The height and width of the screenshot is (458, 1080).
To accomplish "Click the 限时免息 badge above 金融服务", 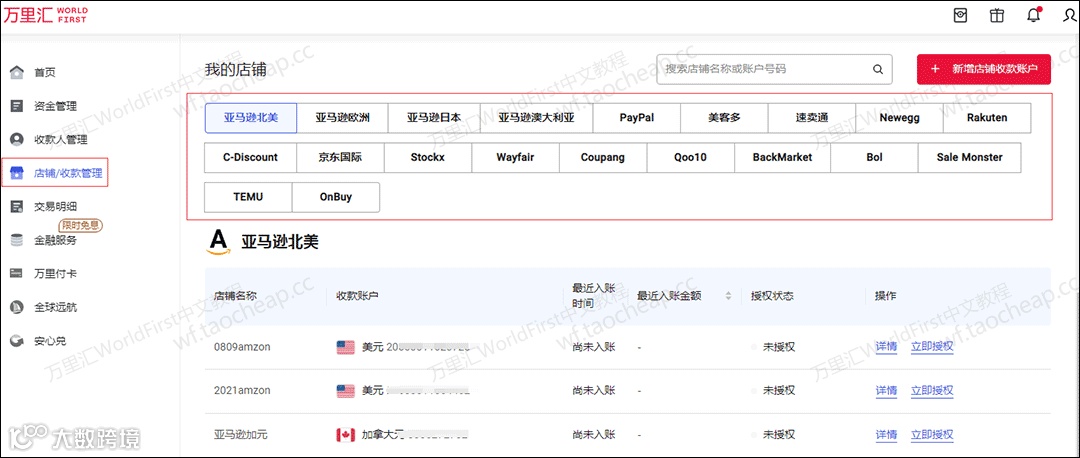I will coord(81,225).
